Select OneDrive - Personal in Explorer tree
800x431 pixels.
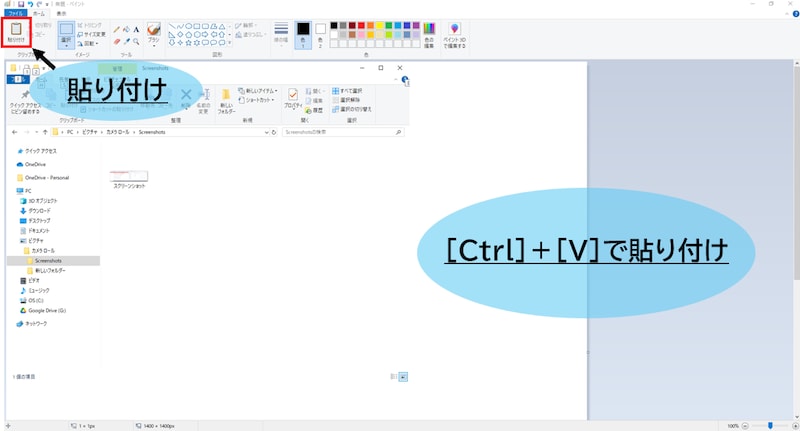(x=46, y=178)
